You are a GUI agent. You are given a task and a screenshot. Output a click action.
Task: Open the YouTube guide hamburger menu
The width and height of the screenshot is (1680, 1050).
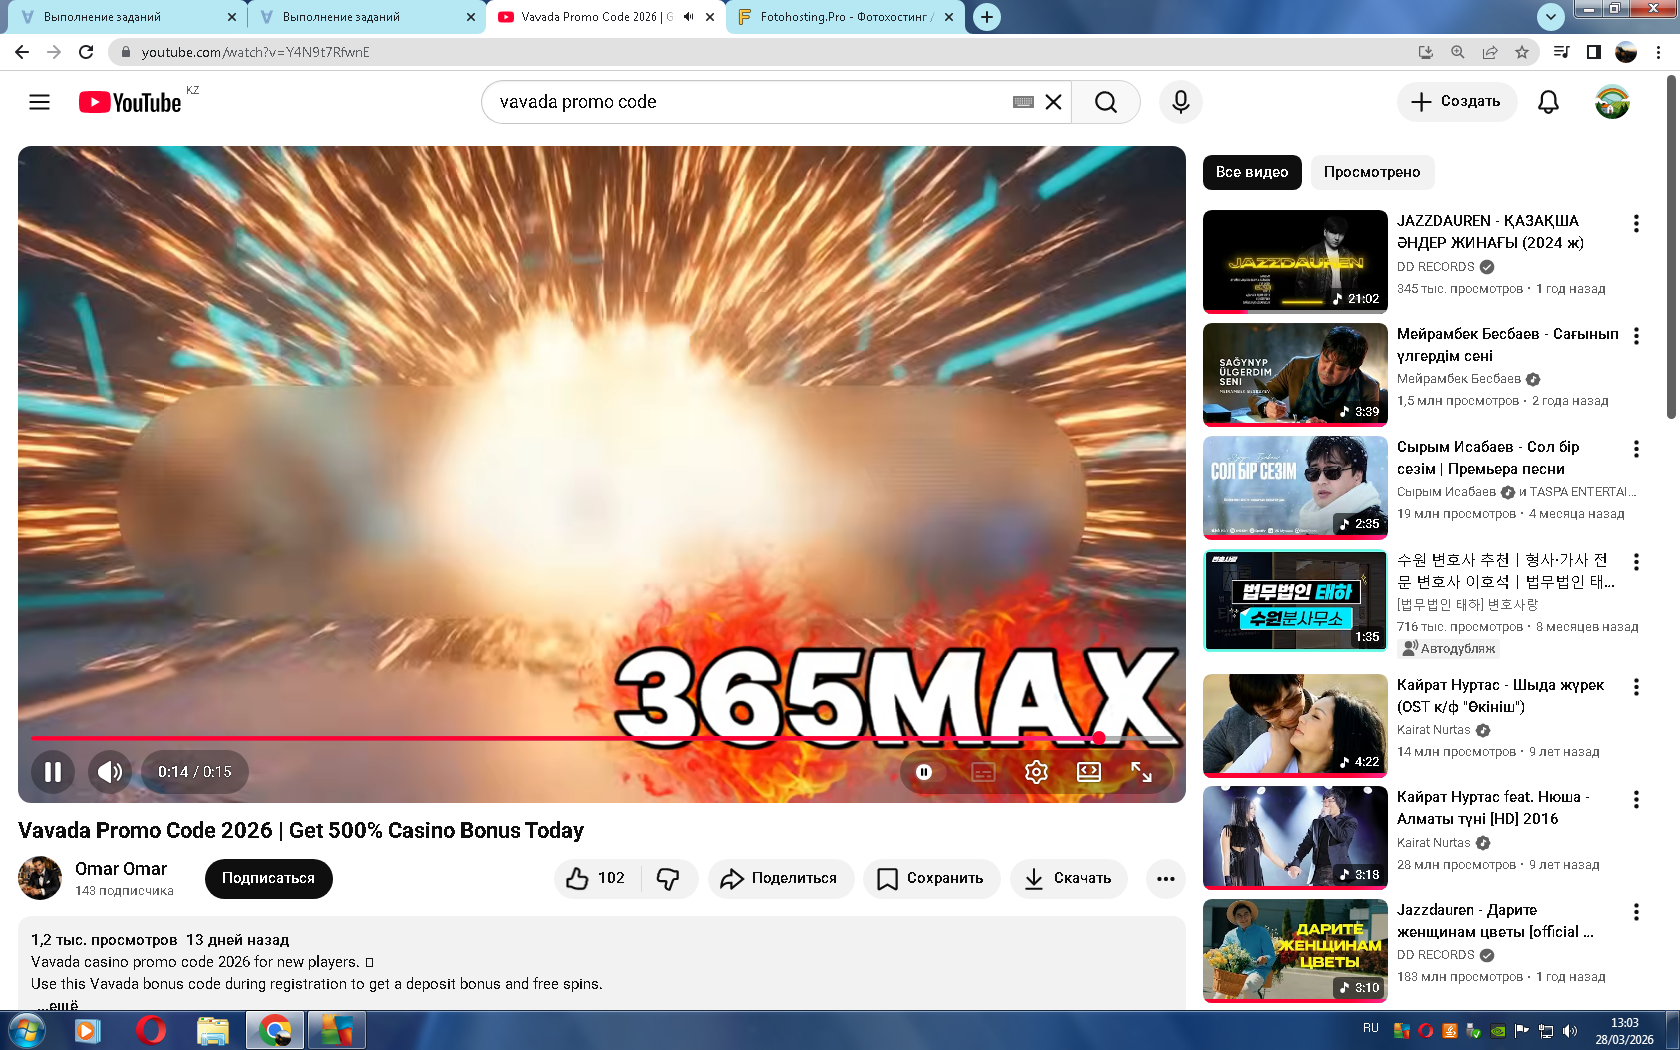pyautogui.click(x=39, y=102)
